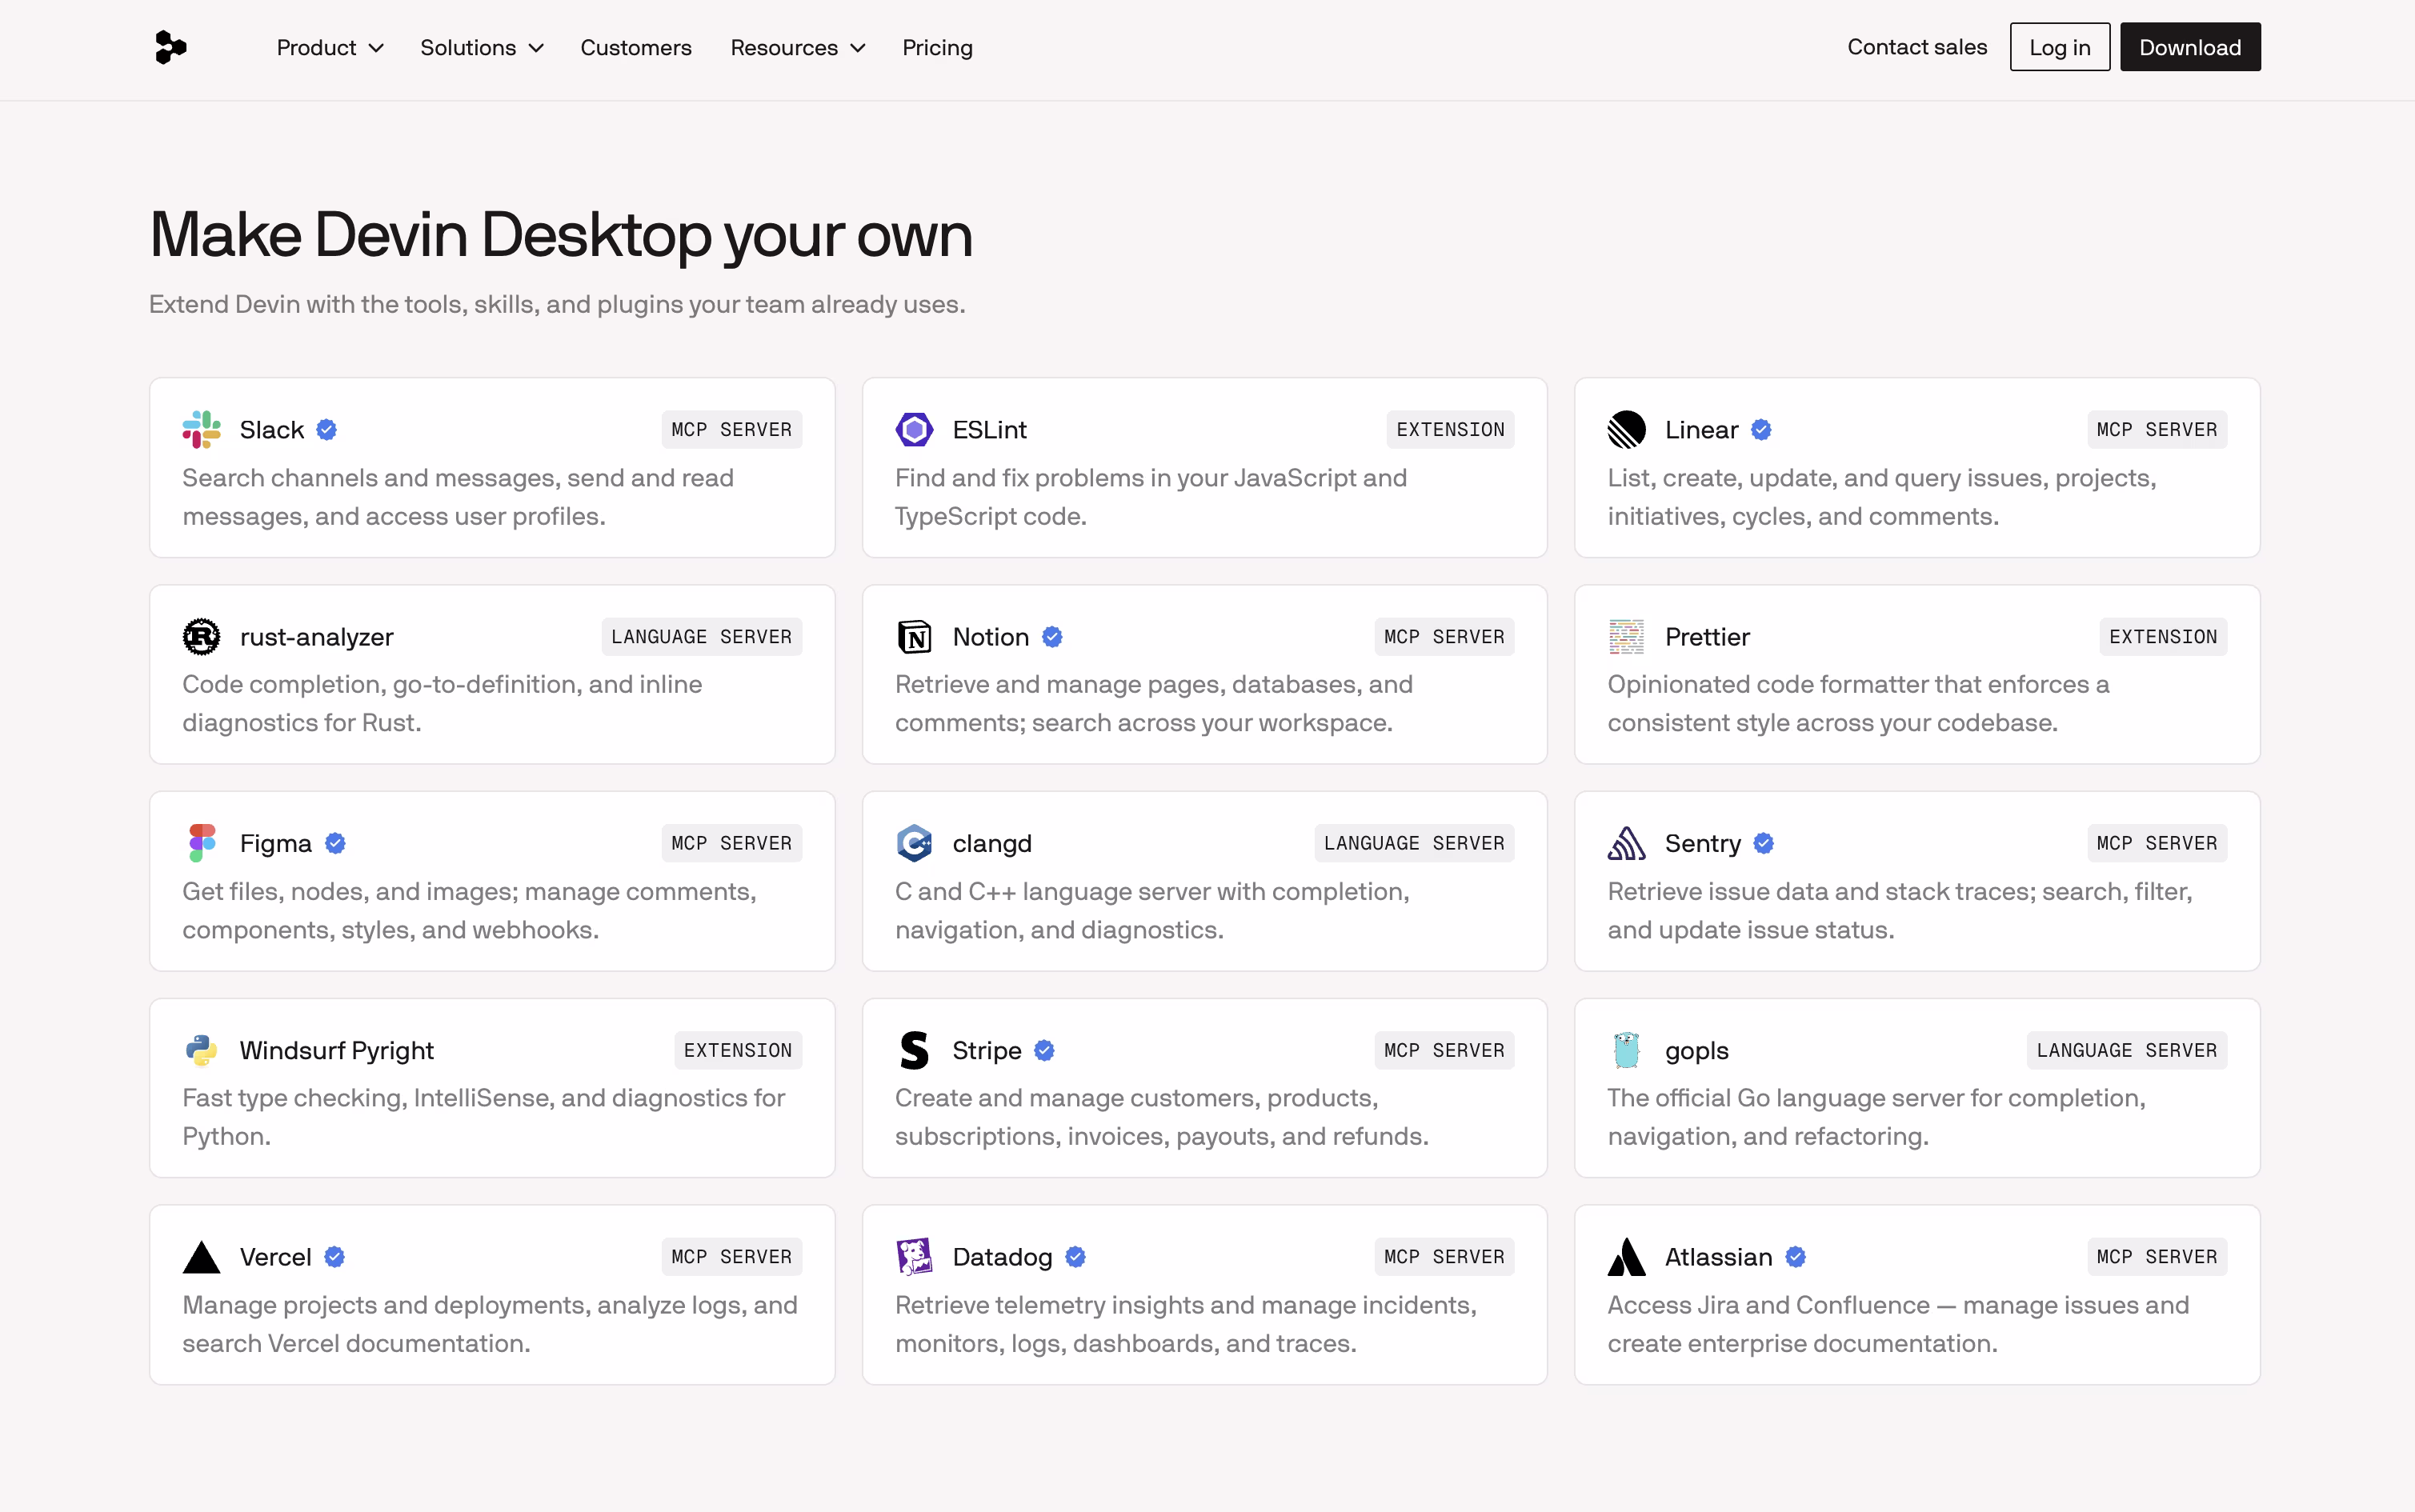The width and height of the screenshot is (2415, 1512).
Task: Select the Prettier card title
Action: coord(1707,636)
